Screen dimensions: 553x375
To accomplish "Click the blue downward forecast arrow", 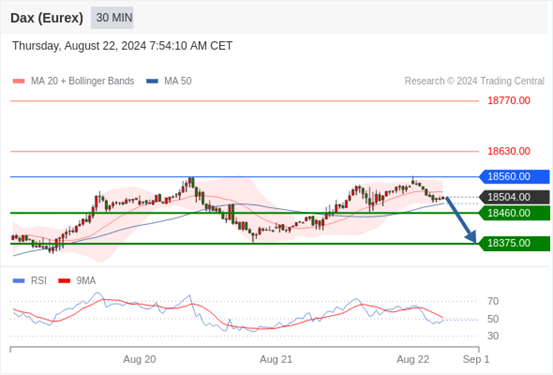I will click(461, 220).
